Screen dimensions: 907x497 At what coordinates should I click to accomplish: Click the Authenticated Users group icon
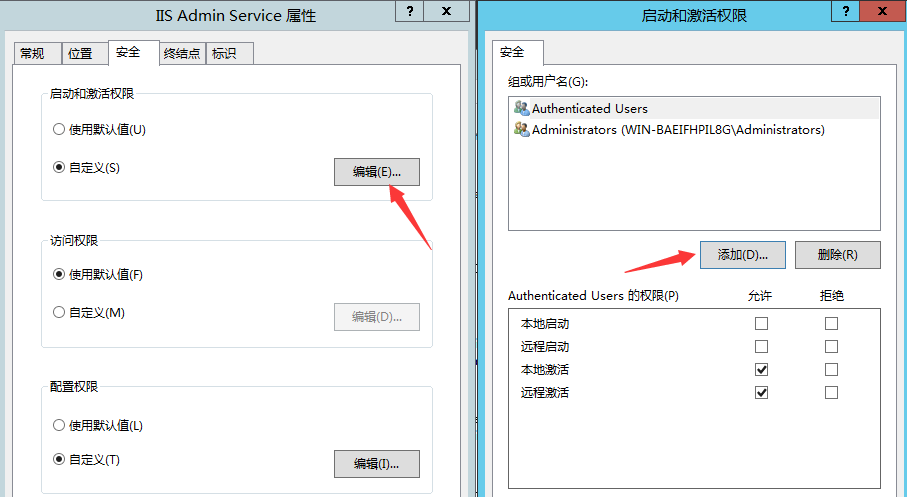pyautogui.click(x=521, y=108)
